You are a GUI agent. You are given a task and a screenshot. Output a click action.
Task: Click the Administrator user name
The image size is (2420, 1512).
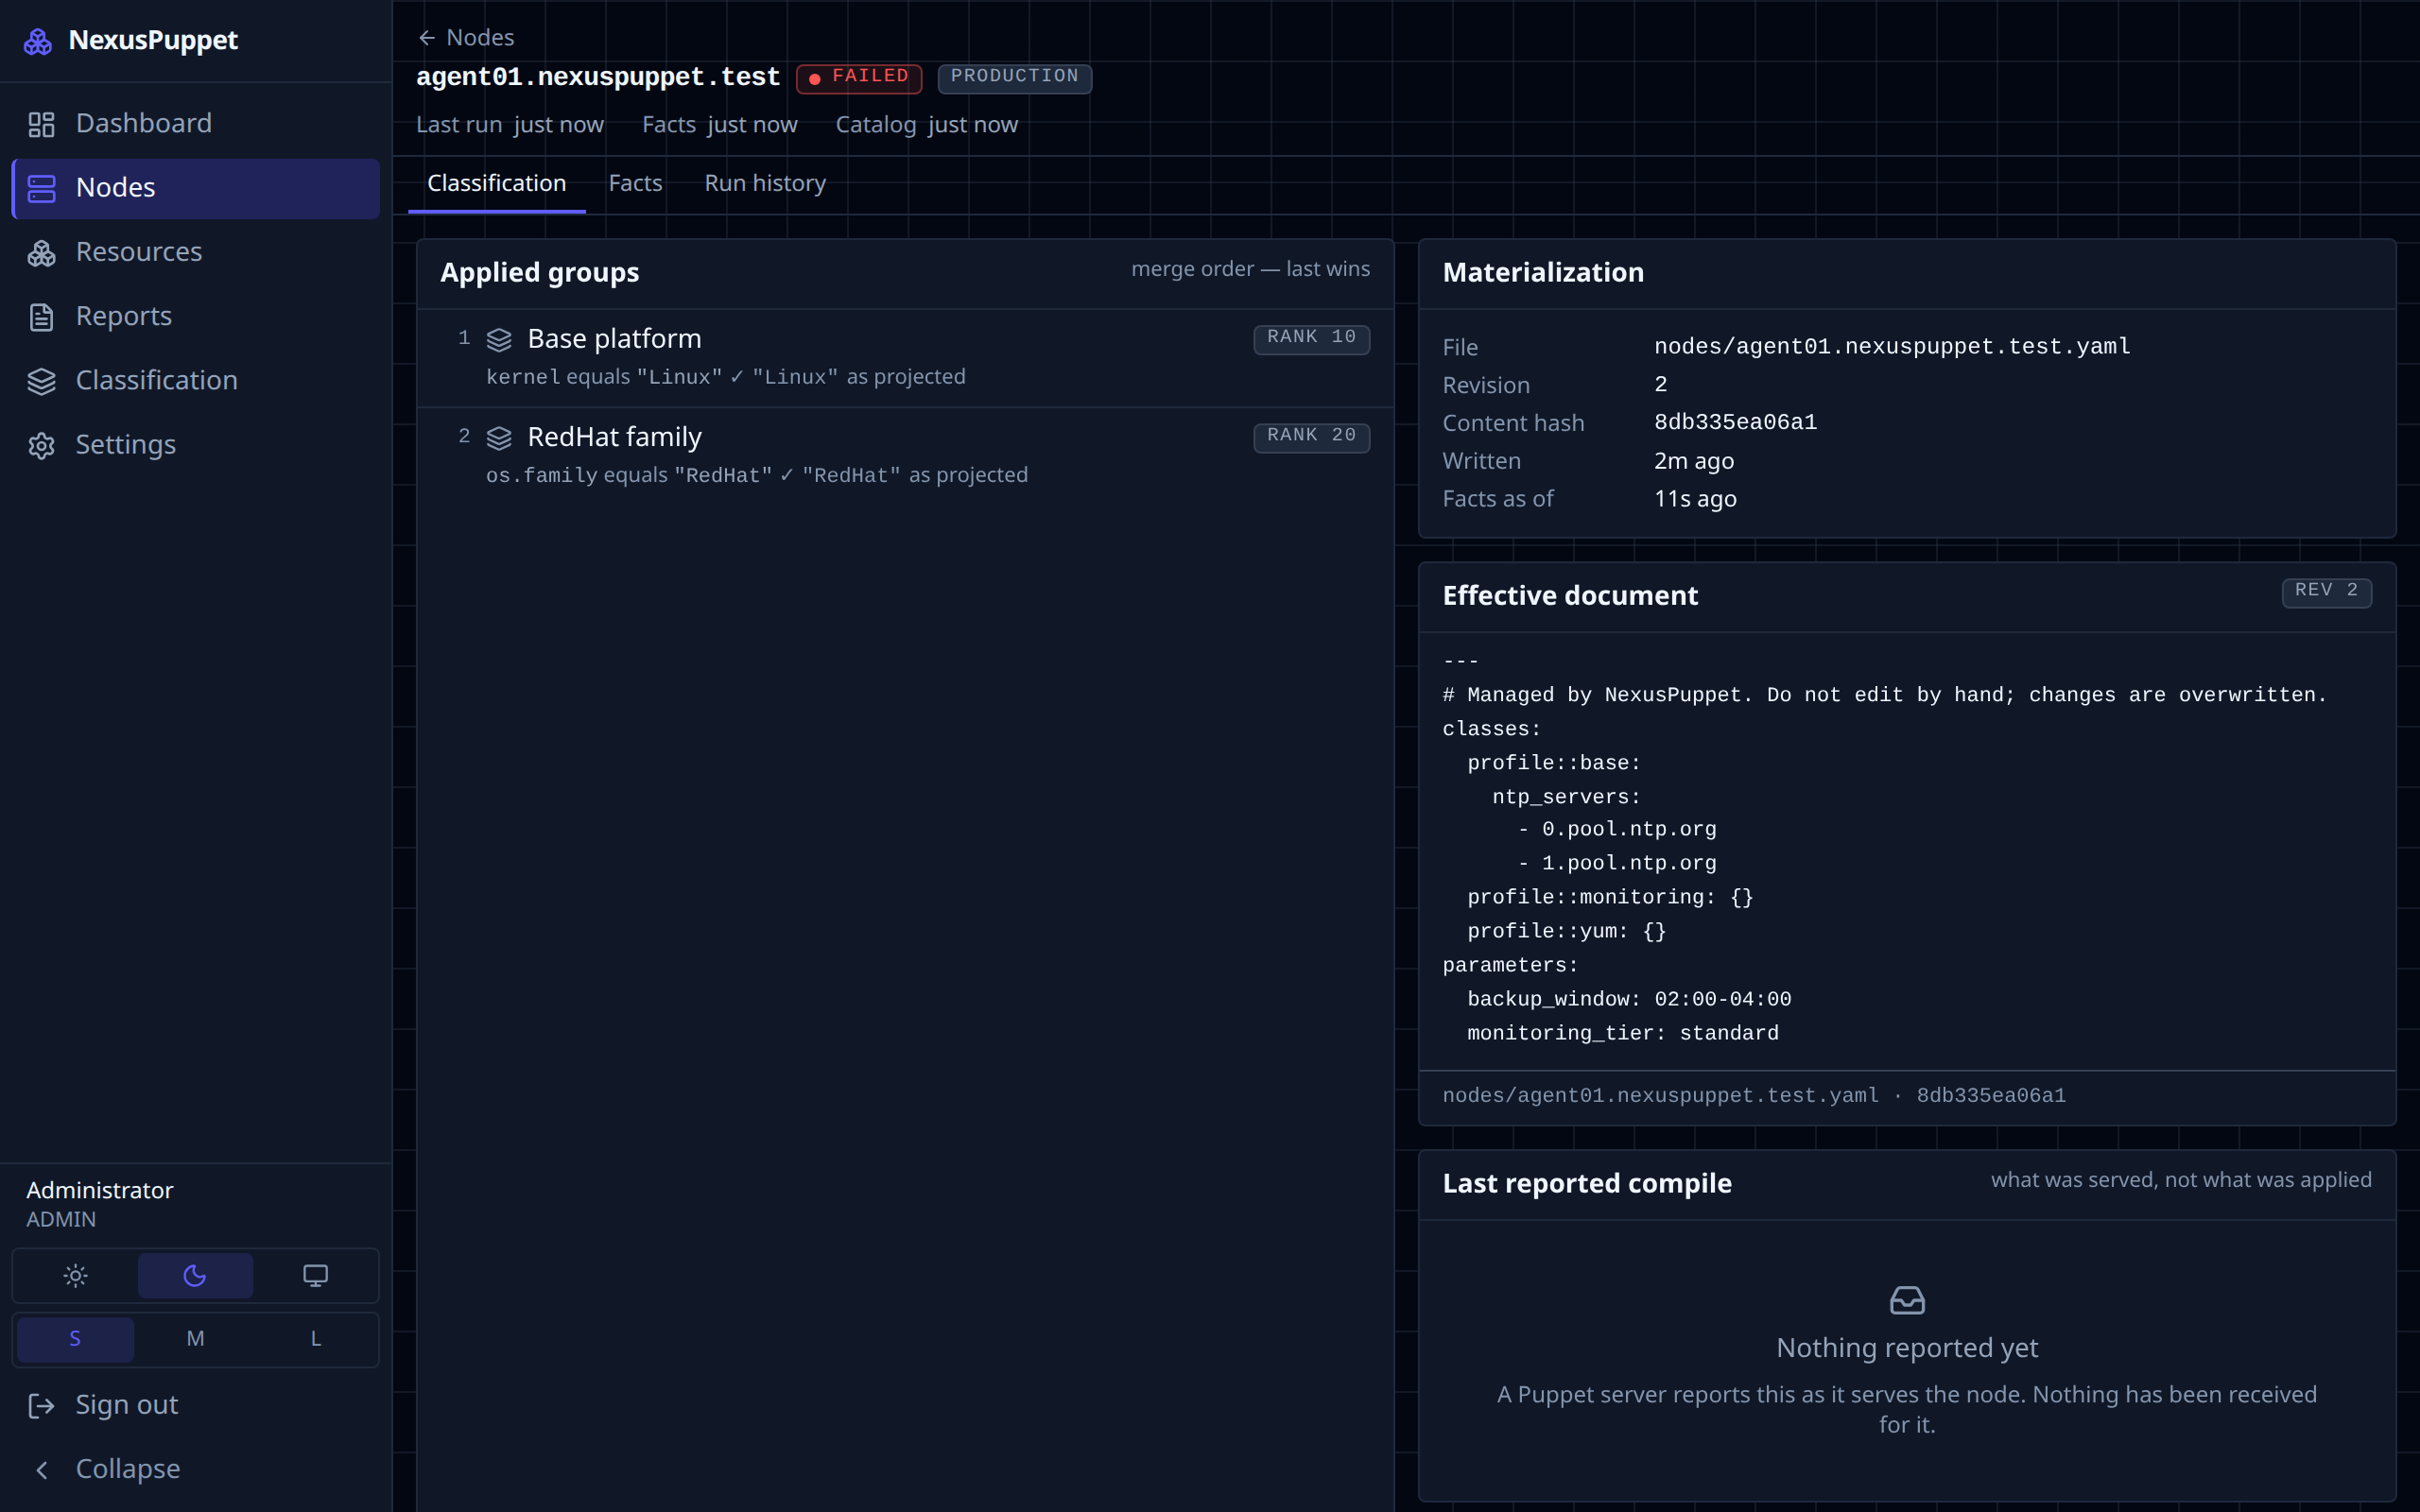click(x=99, y=1190)
